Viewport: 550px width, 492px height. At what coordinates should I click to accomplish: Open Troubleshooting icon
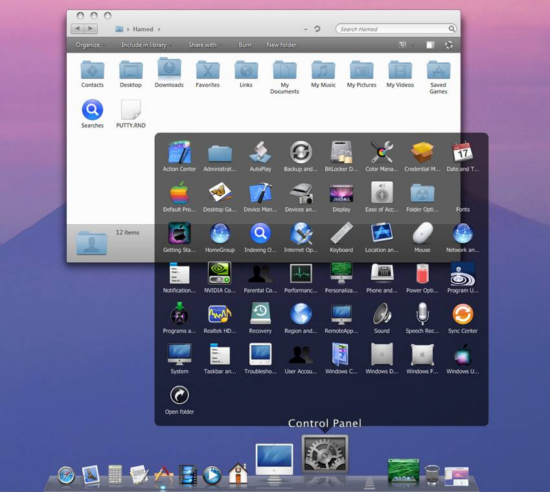(x=260, y=354)
